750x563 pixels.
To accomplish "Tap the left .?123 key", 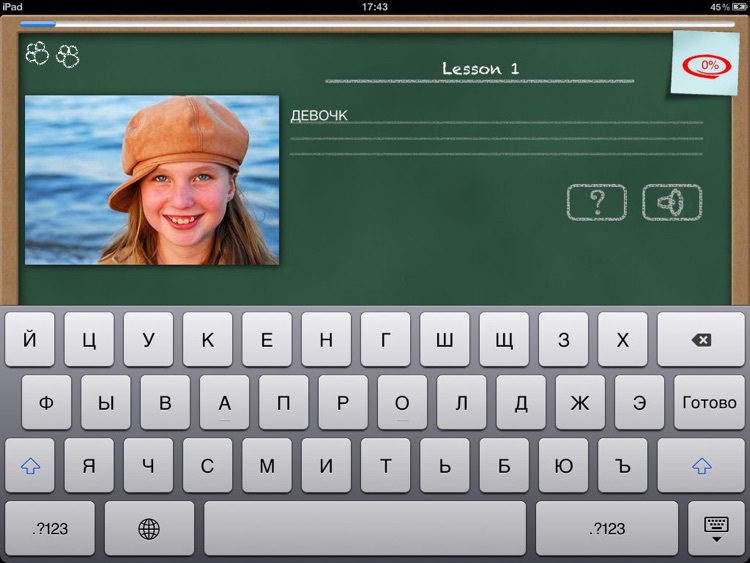I will coord(50,529).
